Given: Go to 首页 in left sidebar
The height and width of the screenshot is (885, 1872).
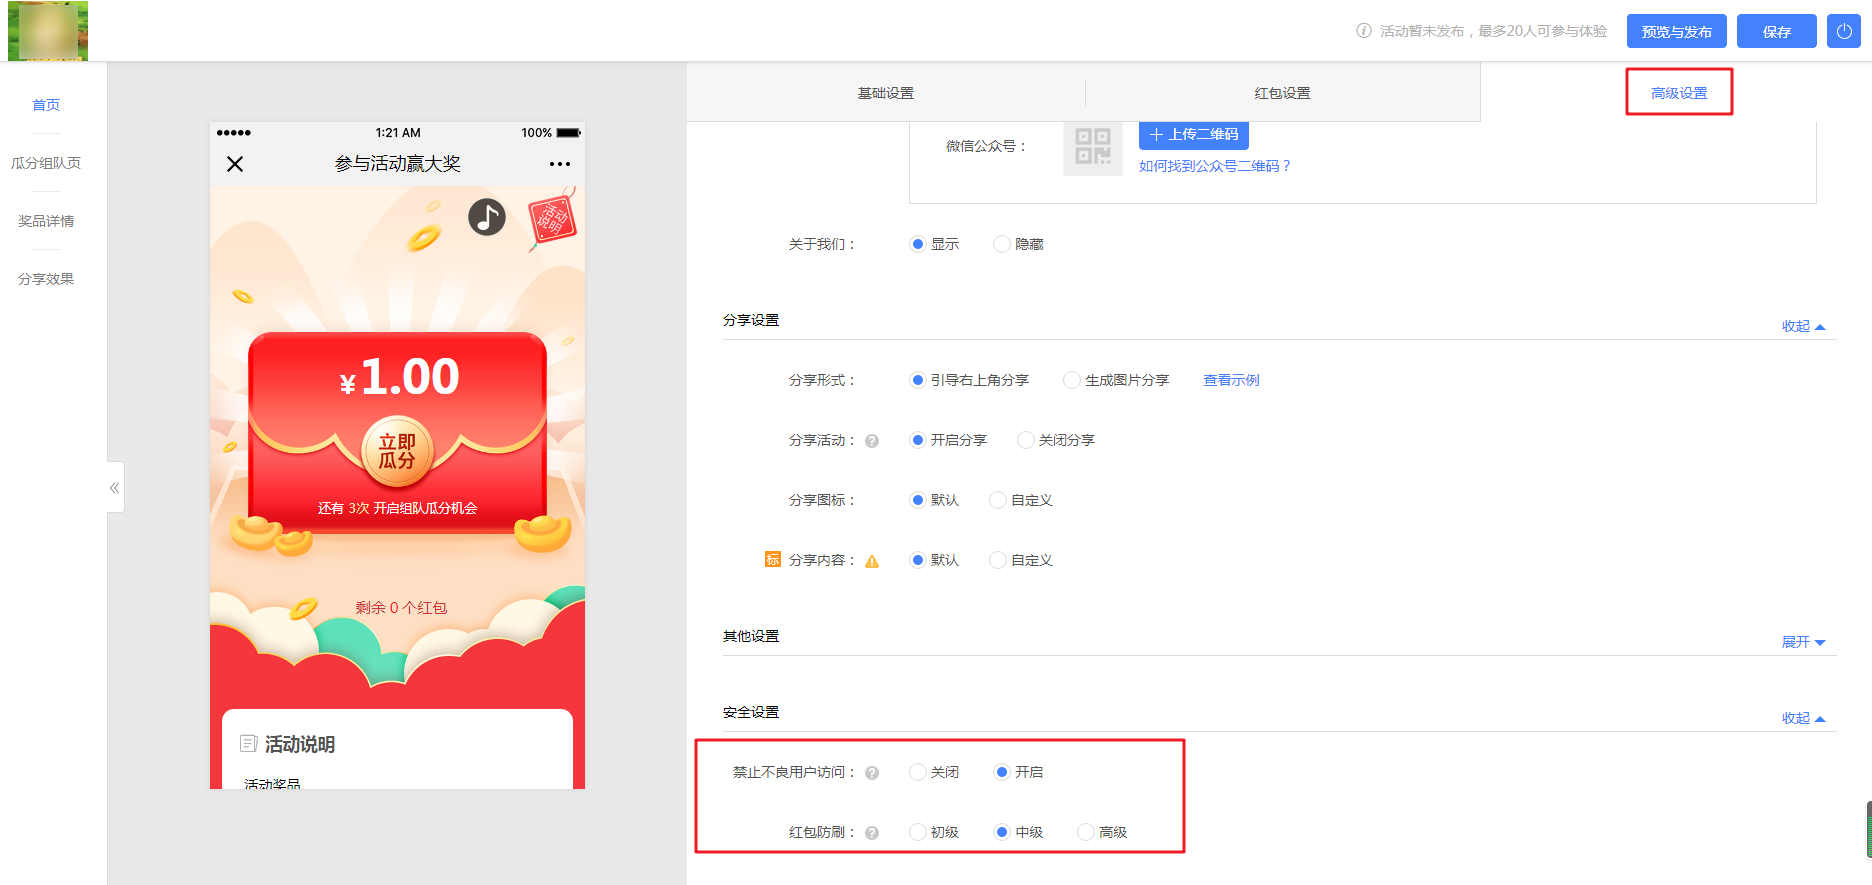Looking at the screenshot, I should (x=46, y=105).
